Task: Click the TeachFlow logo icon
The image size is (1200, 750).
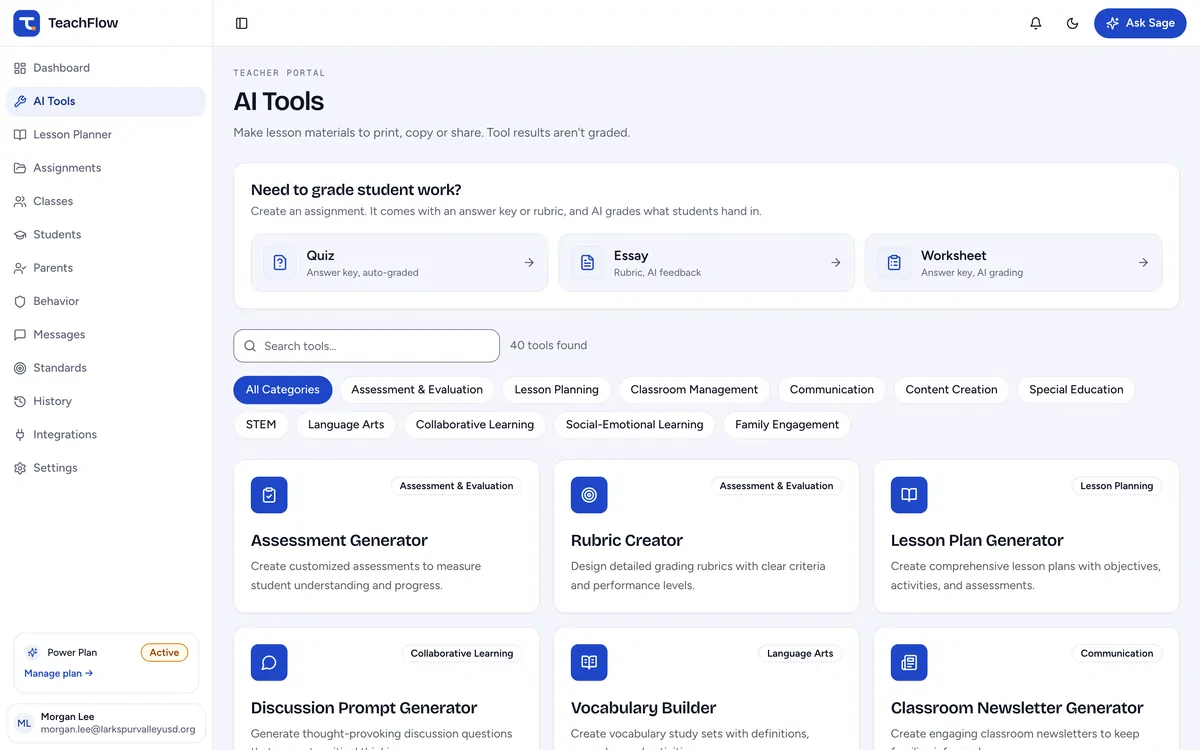Action: [x=26, y=23]
